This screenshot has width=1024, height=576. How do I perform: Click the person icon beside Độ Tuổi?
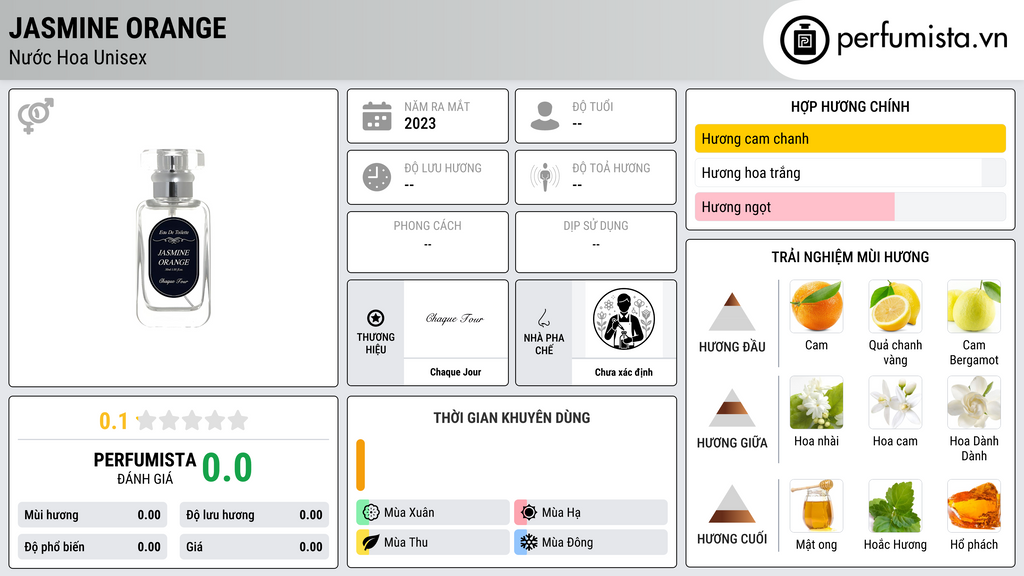545,116
